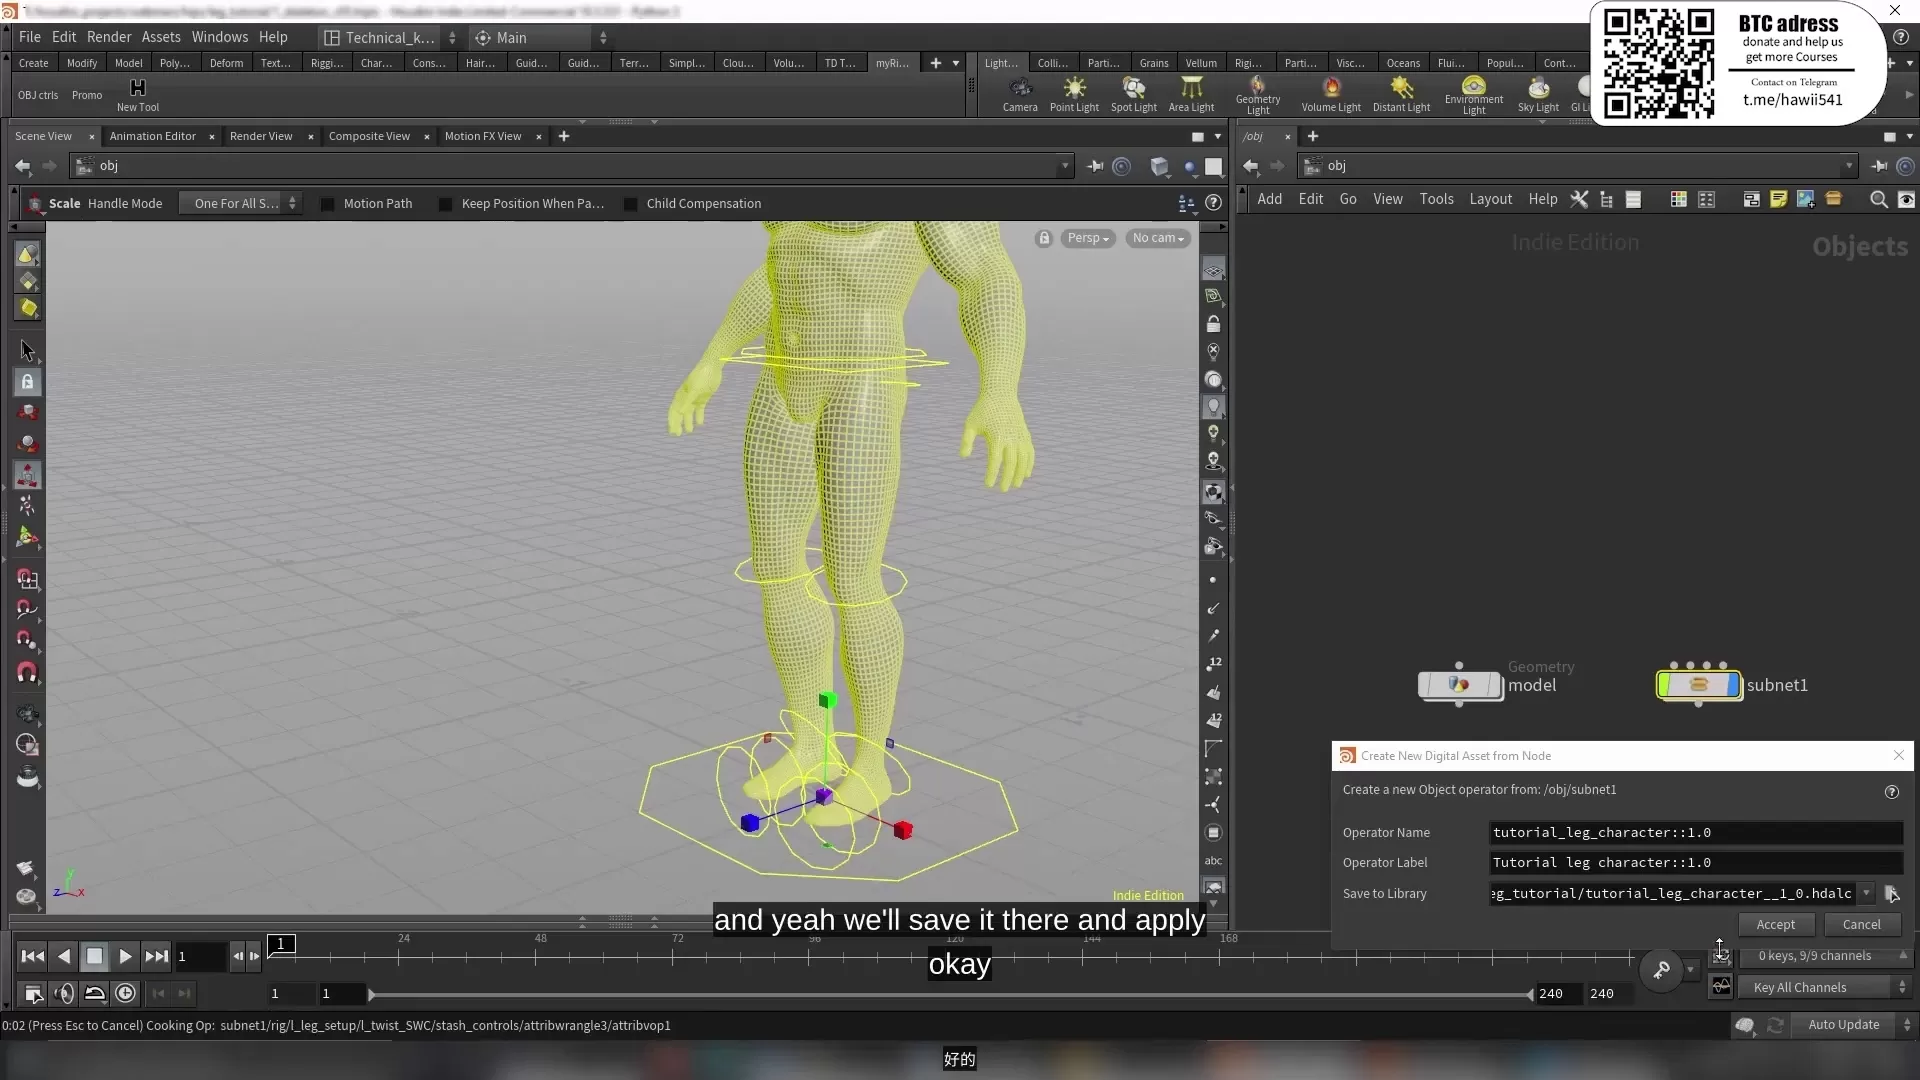Open the Main radial menu dropdown
The width and height of the screenshot is (1920, 1080).
[540, 37]
